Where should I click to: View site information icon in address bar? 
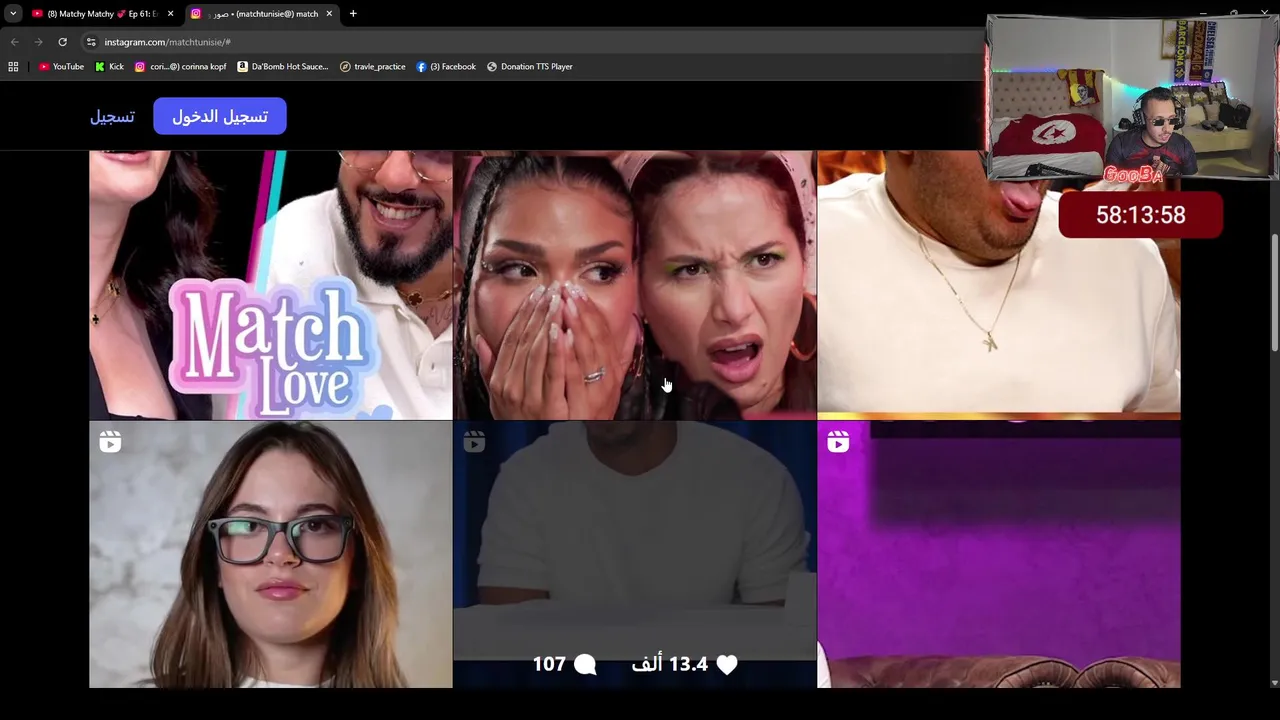(90, 42)
